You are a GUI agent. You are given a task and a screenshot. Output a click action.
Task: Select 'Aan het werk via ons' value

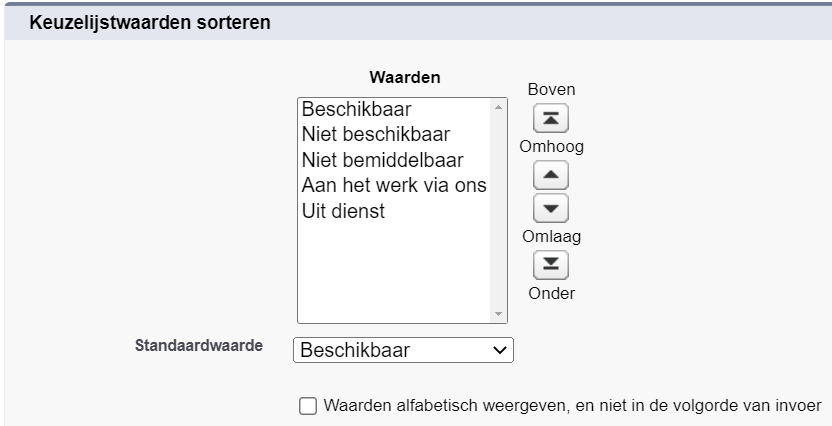click(394, 186)
